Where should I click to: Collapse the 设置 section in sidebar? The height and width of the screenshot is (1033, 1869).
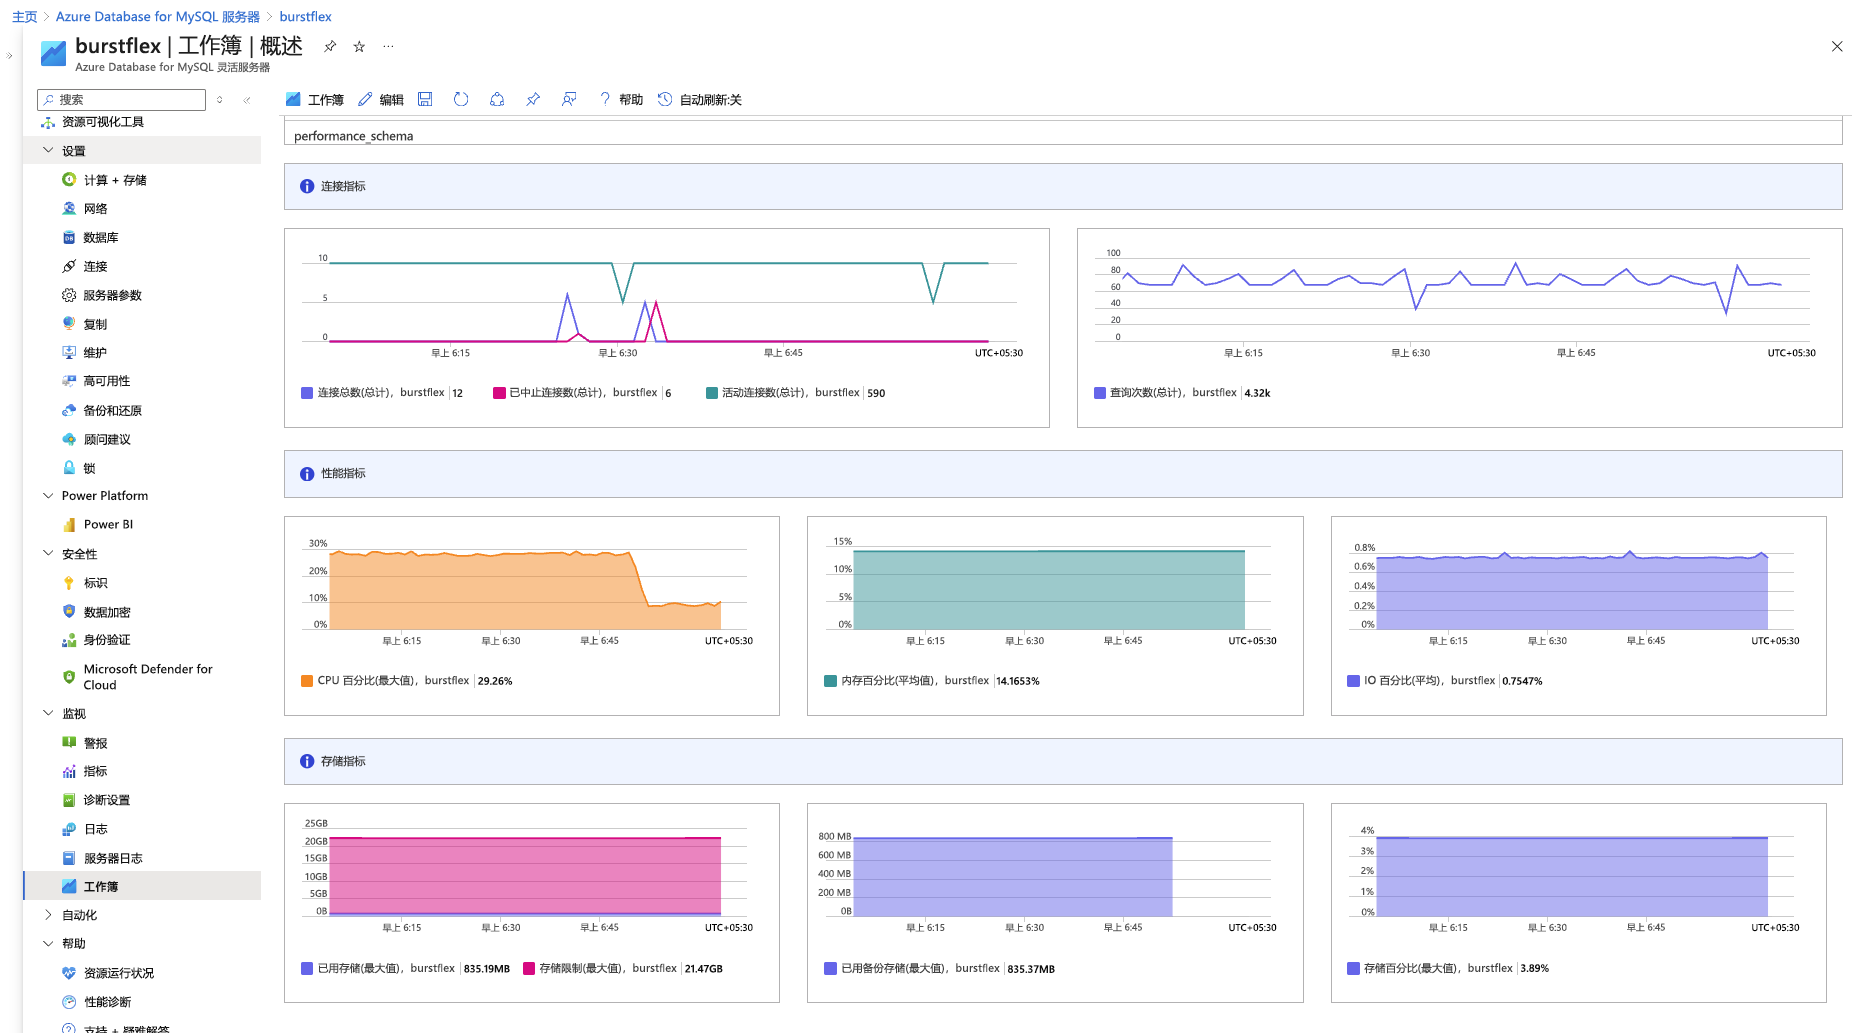[48, 150]
